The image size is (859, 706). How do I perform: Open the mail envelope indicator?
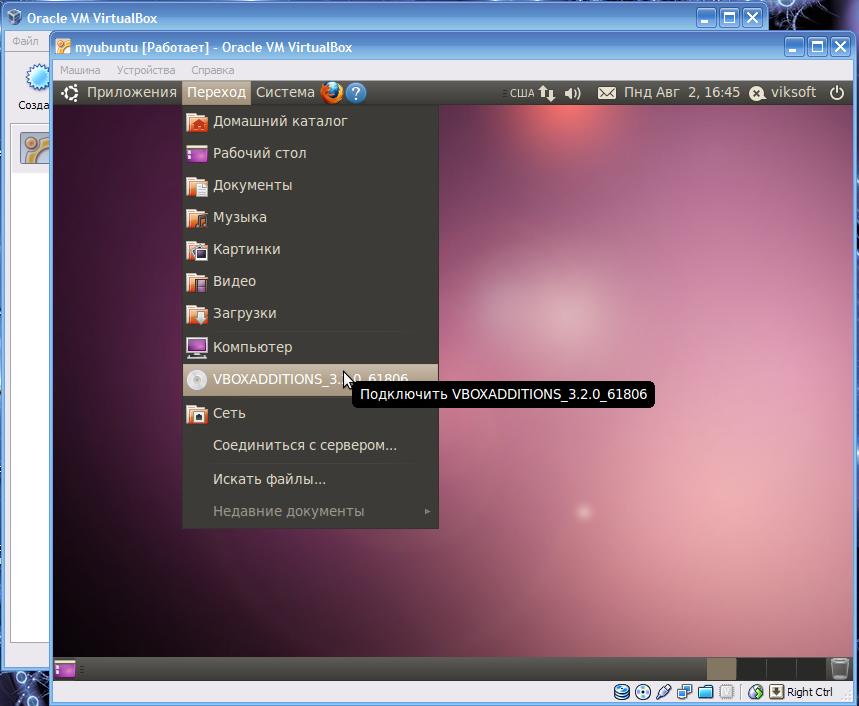(x=606, y=93)
